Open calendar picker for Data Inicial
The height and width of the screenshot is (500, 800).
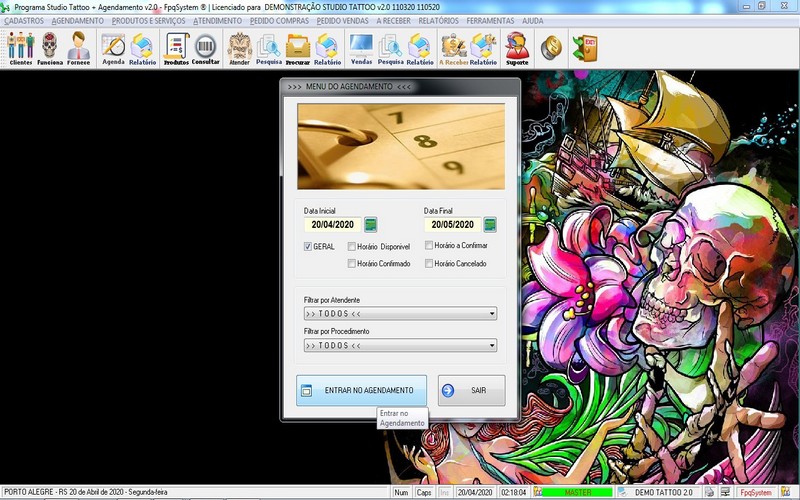click(370, 224)
